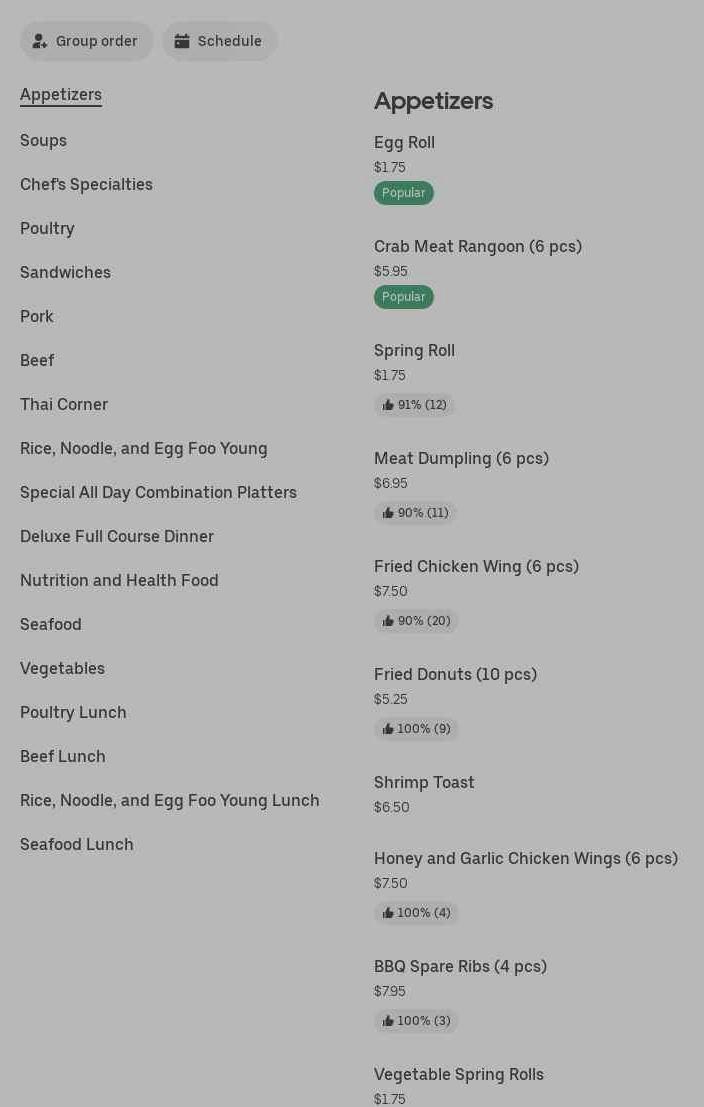Select Crab Meat Rangoon (6 pcs)
The width and height of the screenshot is (704, 1107).
pos(477,247)
